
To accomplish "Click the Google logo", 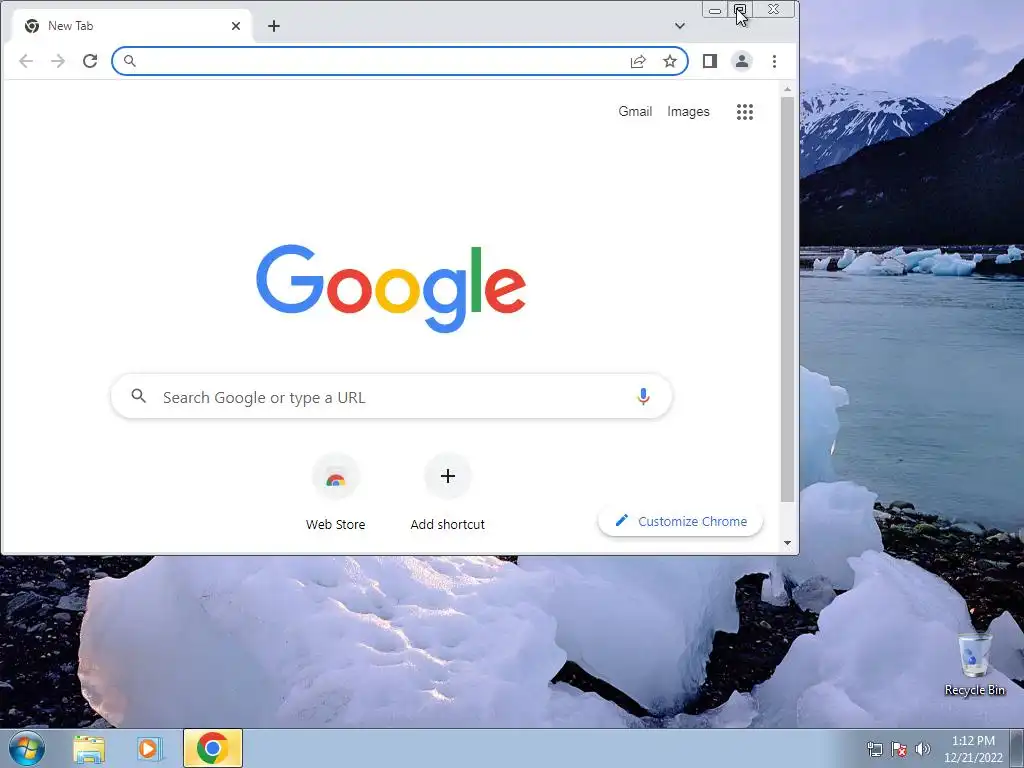I will (x=391, y=288).
